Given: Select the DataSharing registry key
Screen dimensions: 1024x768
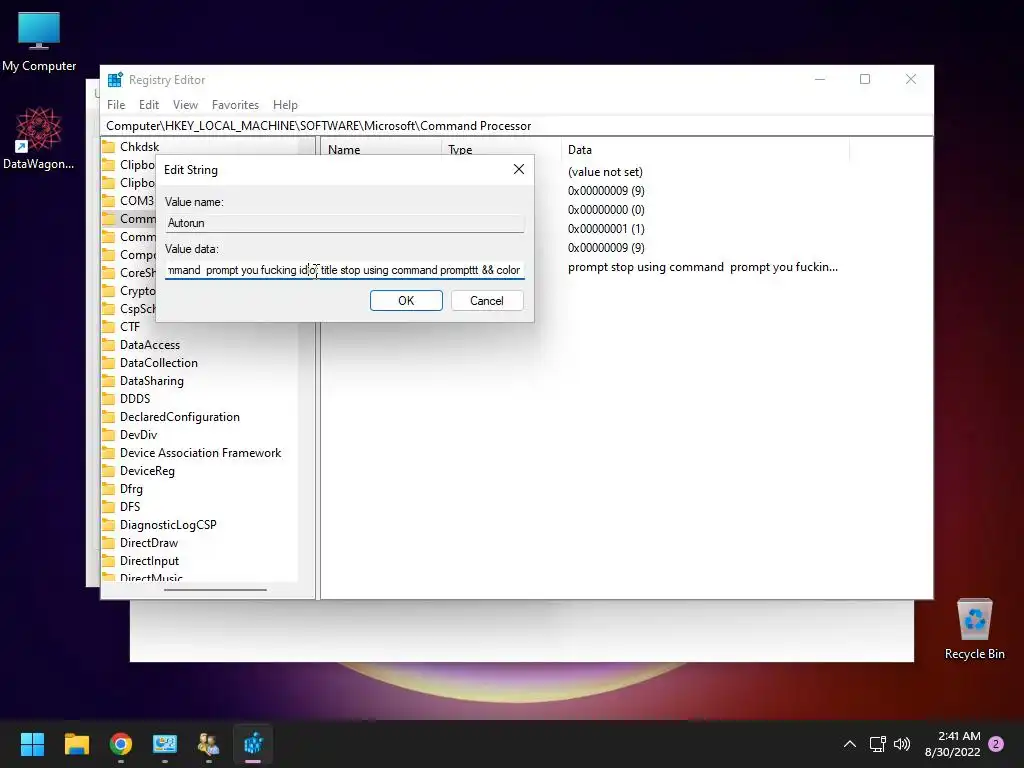Looking at the screenshot, I should (x=152, y=381).
